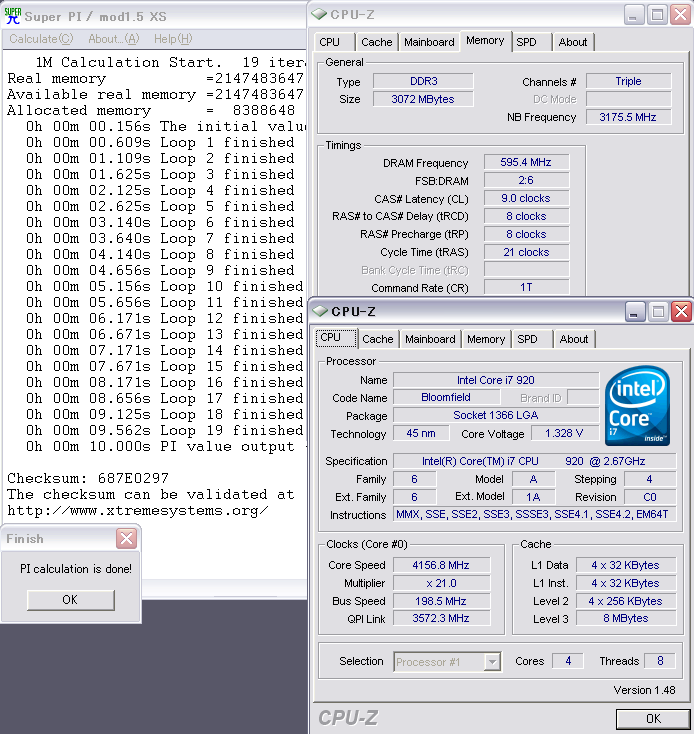Click OK button at bottom of CPU-Z window
The width and height of the screenshot is (694, 734).
653,719
